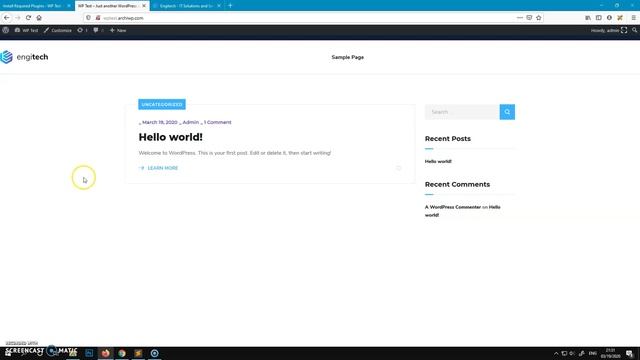This screenshot has height=360, width=640.
Task: Open A WordPress Commenter link
Action: pyautogui.click(x=453, y=207)
